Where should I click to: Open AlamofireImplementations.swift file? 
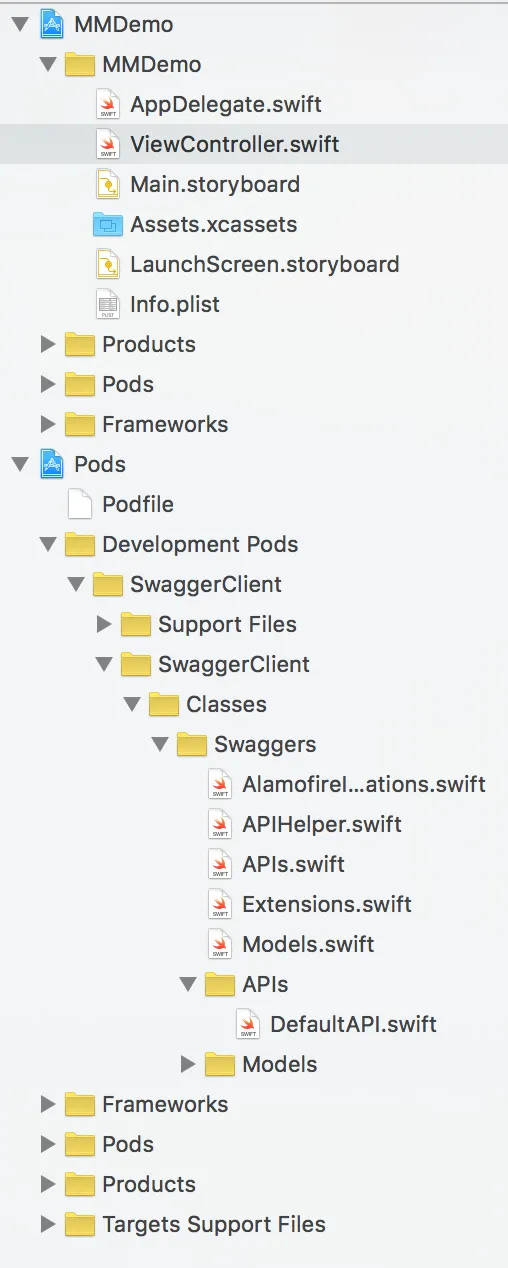point(364,784)
